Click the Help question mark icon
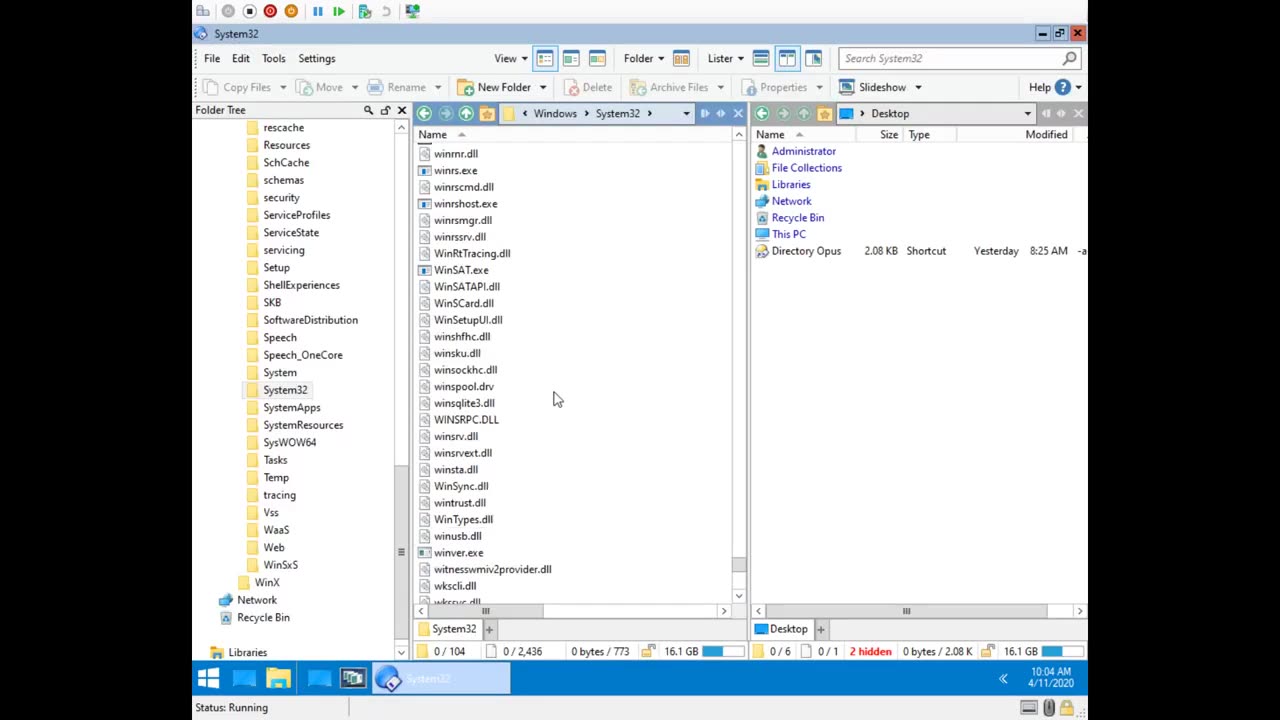Viewport: 1280px width, 720px height. (1063, 87)
